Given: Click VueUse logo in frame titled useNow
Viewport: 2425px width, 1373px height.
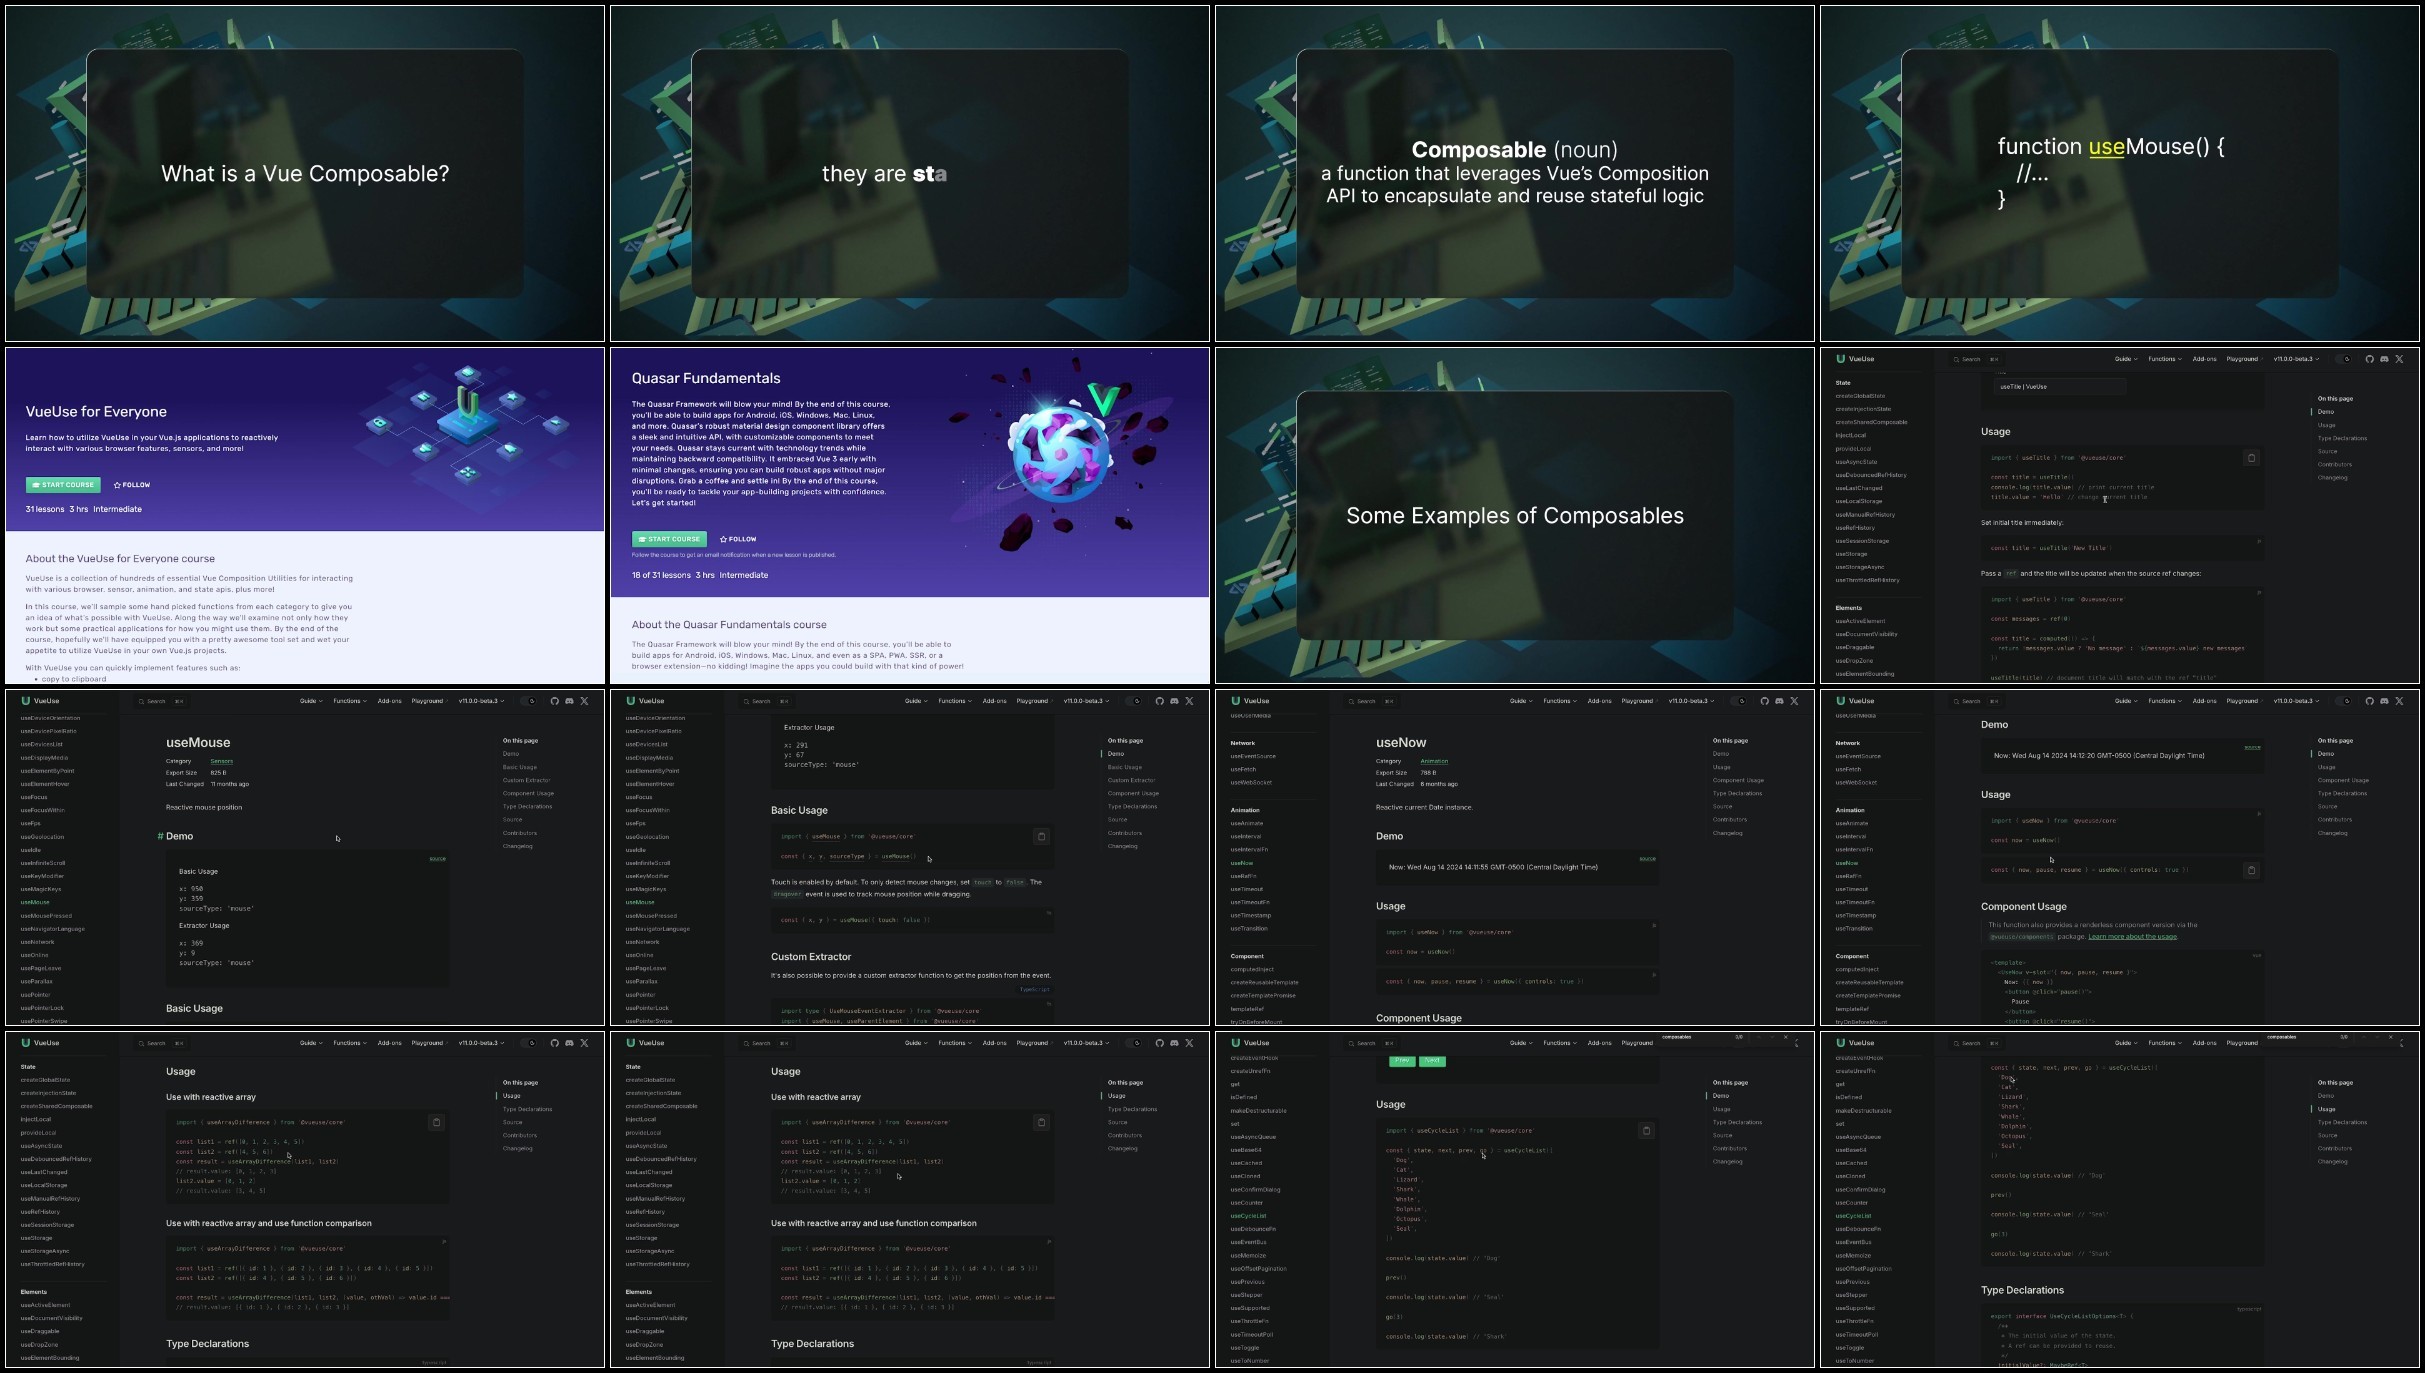Looking at the screenshot, I should (1250, 701).
